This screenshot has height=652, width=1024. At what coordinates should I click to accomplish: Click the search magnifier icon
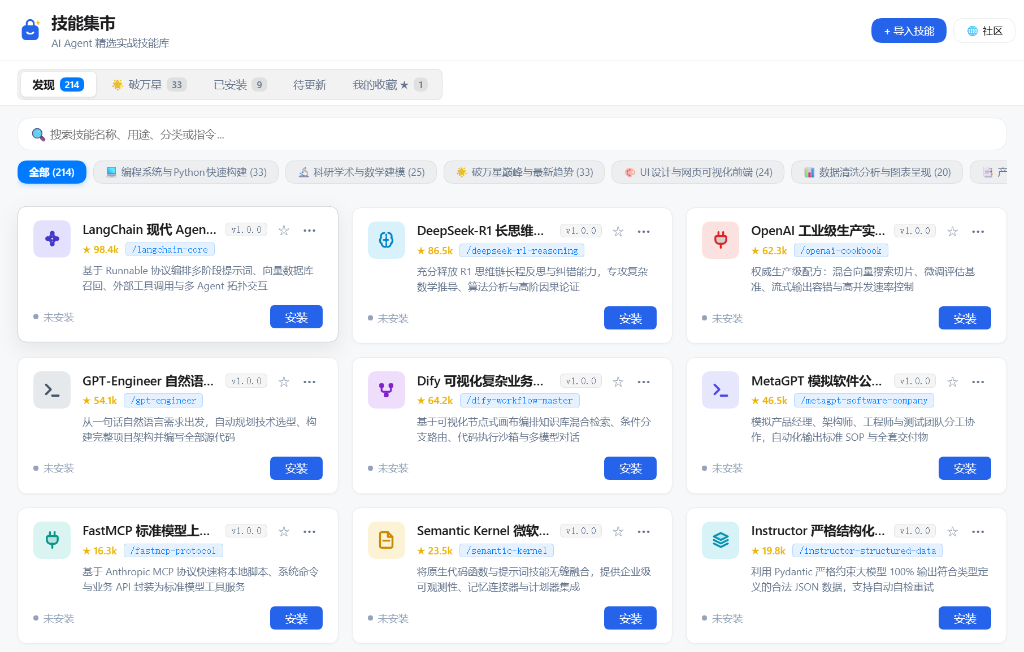click(38, 135)
